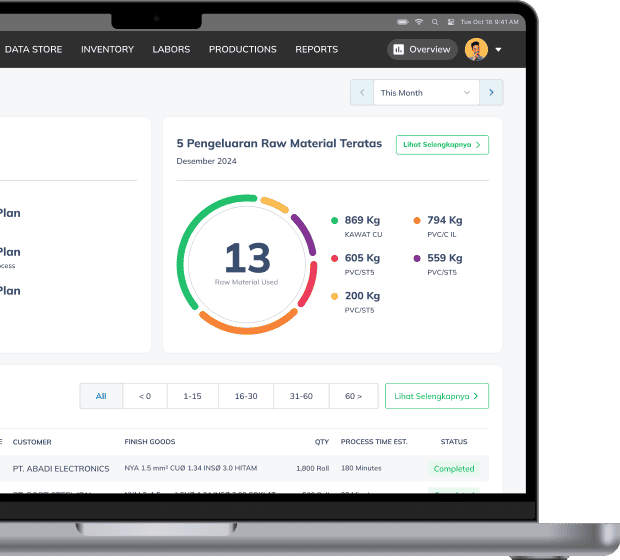620x560 pixels.
Task: Open the INVENTORY menu item
Action: click(x=107, y=49)
